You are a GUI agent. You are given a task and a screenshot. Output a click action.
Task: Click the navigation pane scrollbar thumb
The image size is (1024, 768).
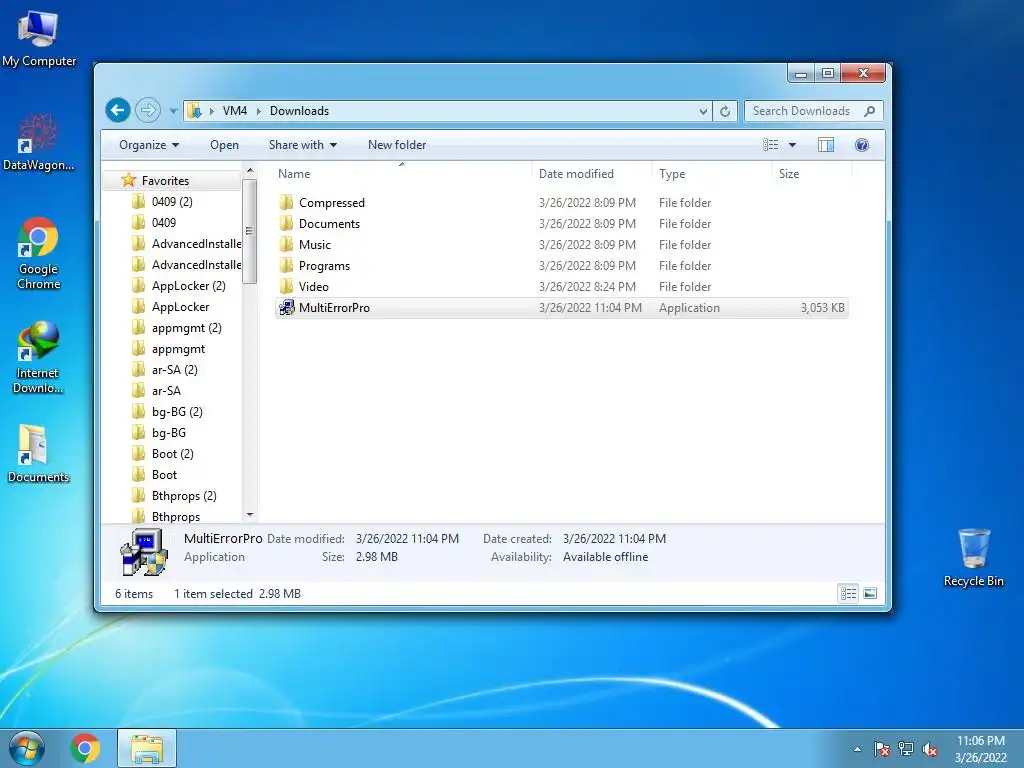(249, 231)
